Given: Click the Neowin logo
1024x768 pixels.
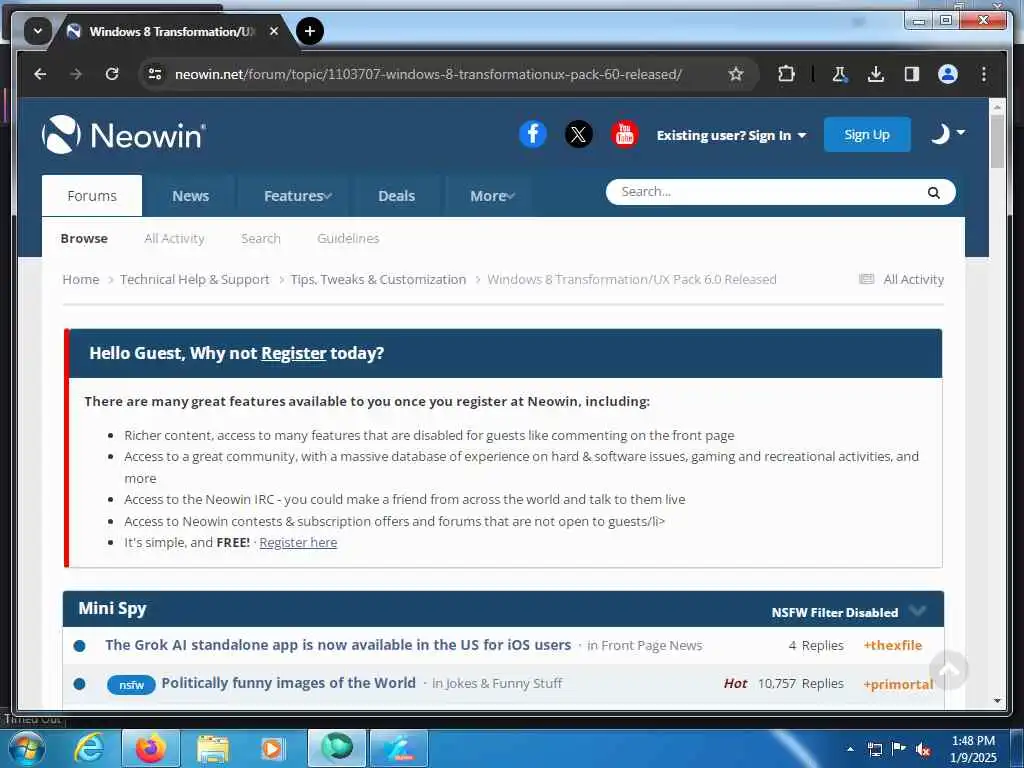Looking at the screenshot, I should coord(124,135).
